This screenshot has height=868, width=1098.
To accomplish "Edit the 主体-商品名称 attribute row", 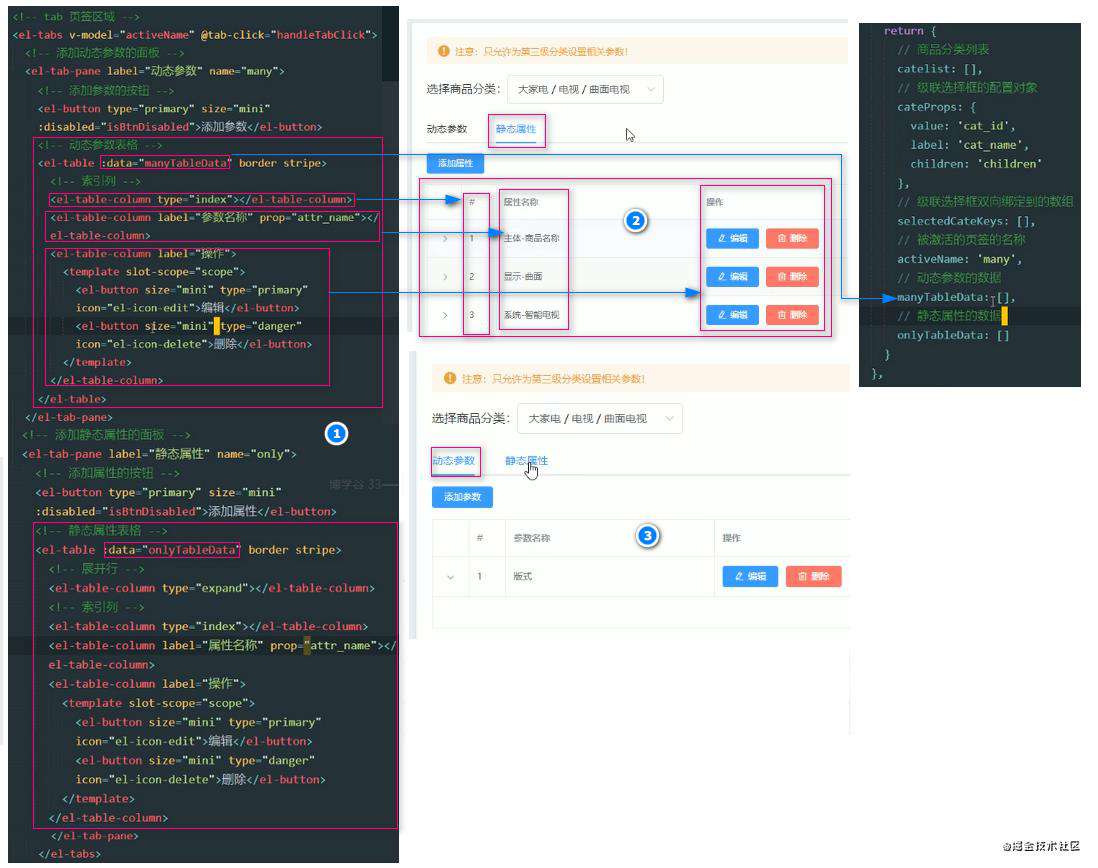I will pyautogui.click(x=732, y=239).
